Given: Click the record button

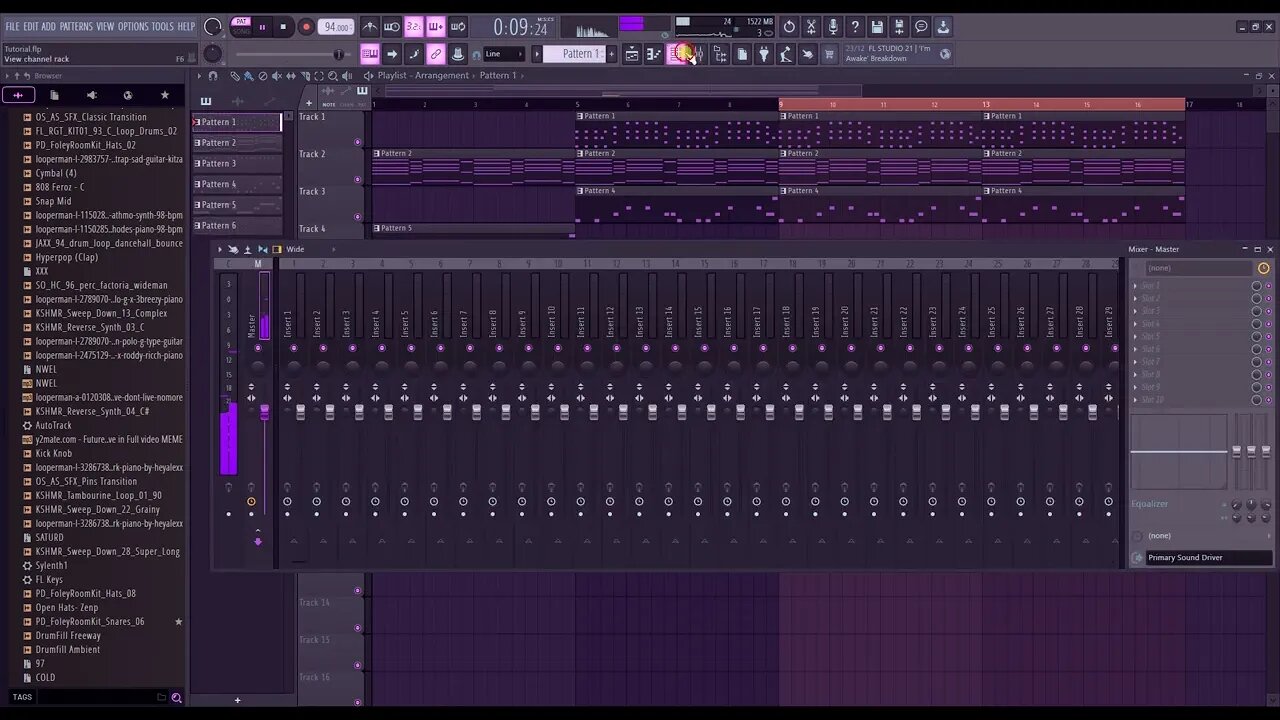Looking at the screenshot, I should [306, 27].
